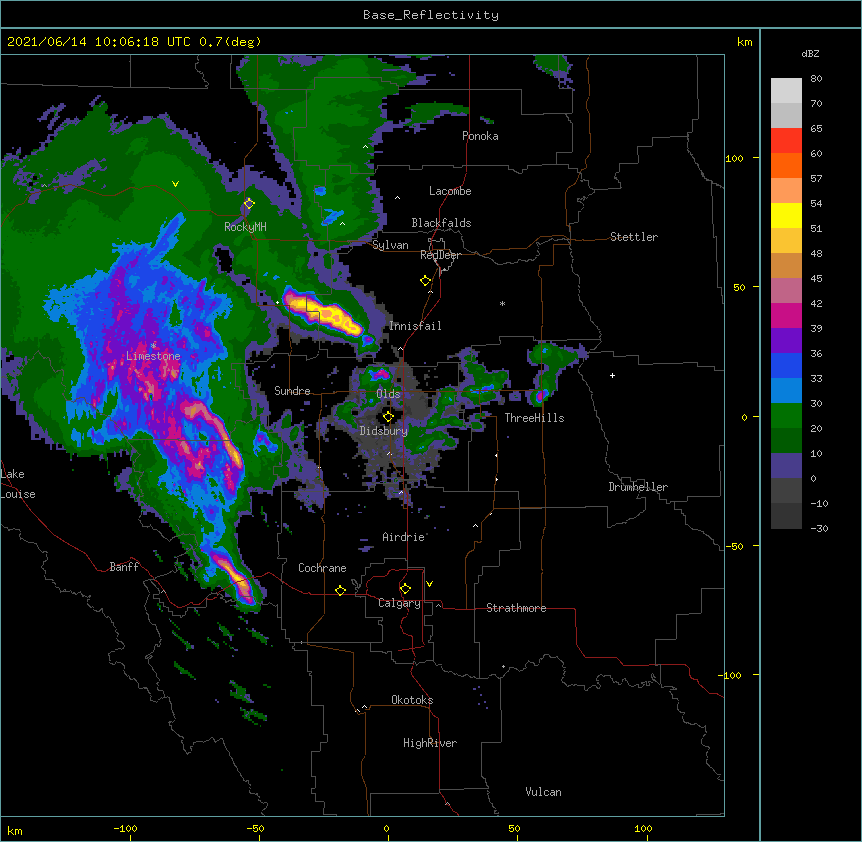
Task: Select the brown-orange 45–48 dBZ legend band
Action: [x=786, y=265]
